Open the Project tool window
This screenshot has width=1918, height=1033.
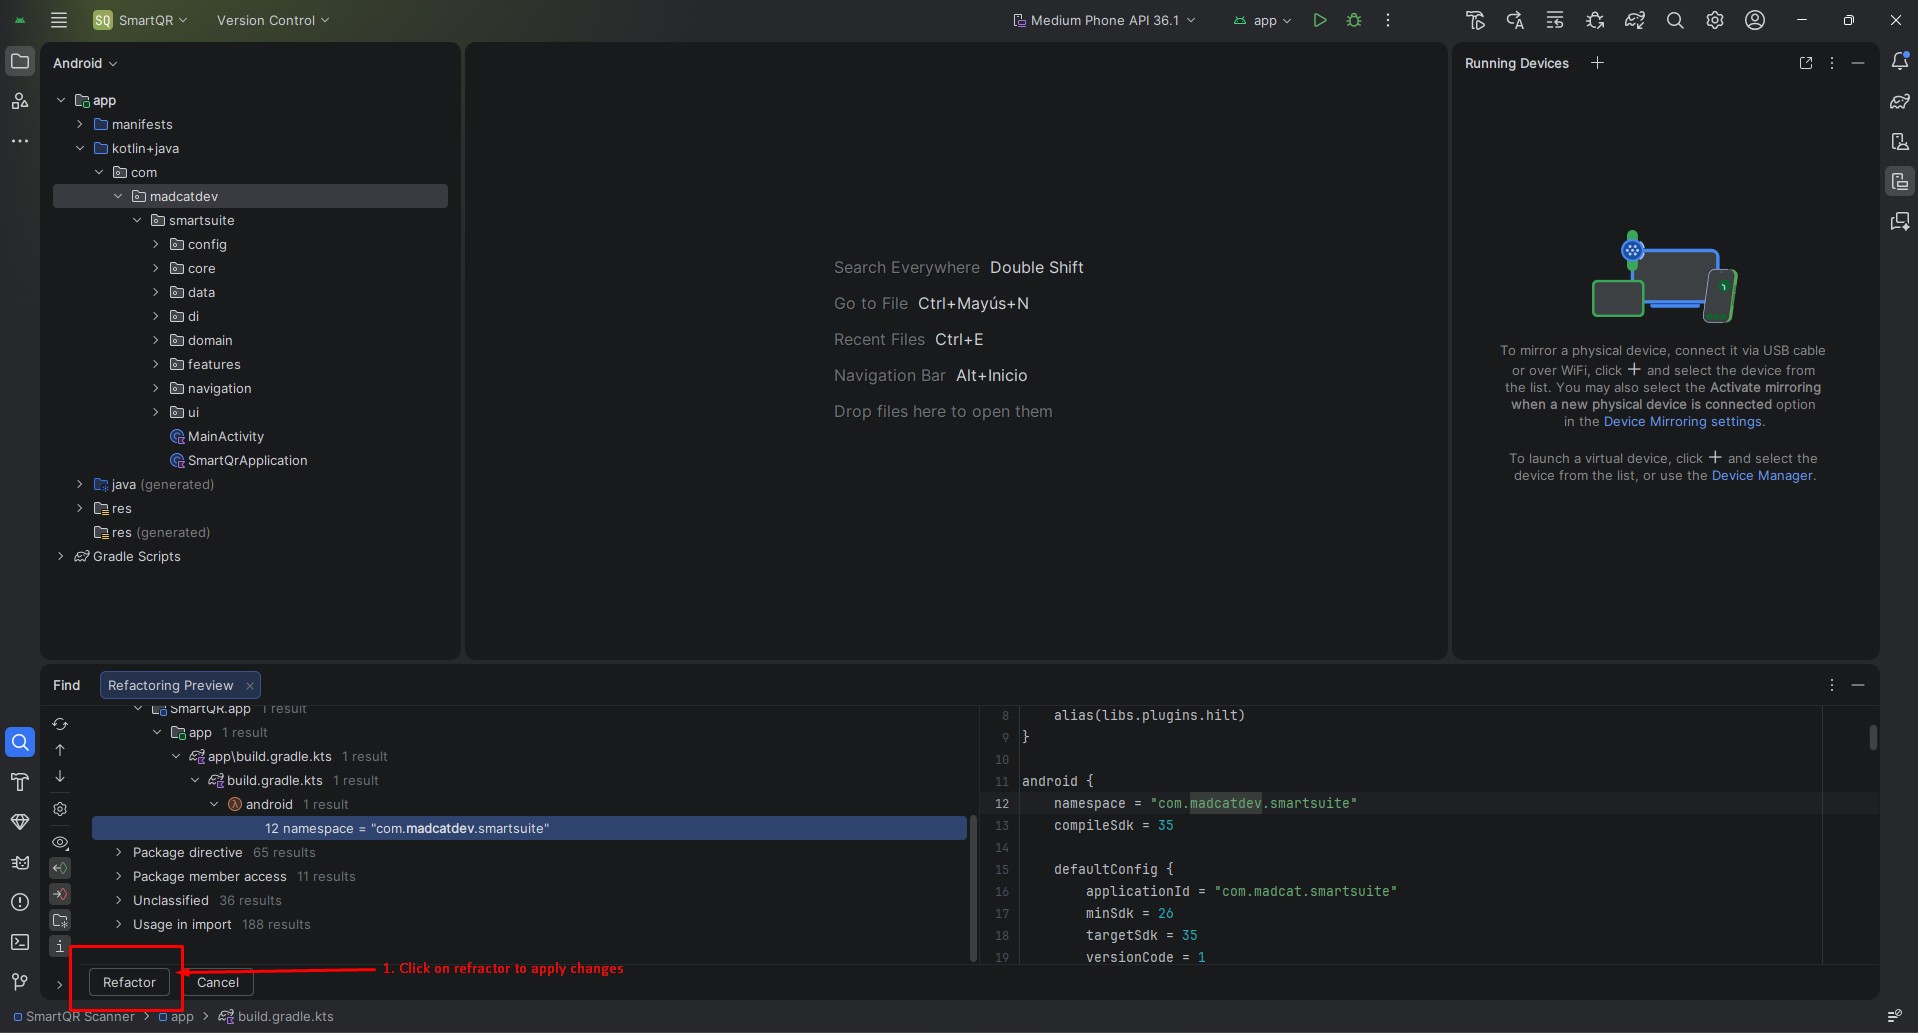coord(20,62)
